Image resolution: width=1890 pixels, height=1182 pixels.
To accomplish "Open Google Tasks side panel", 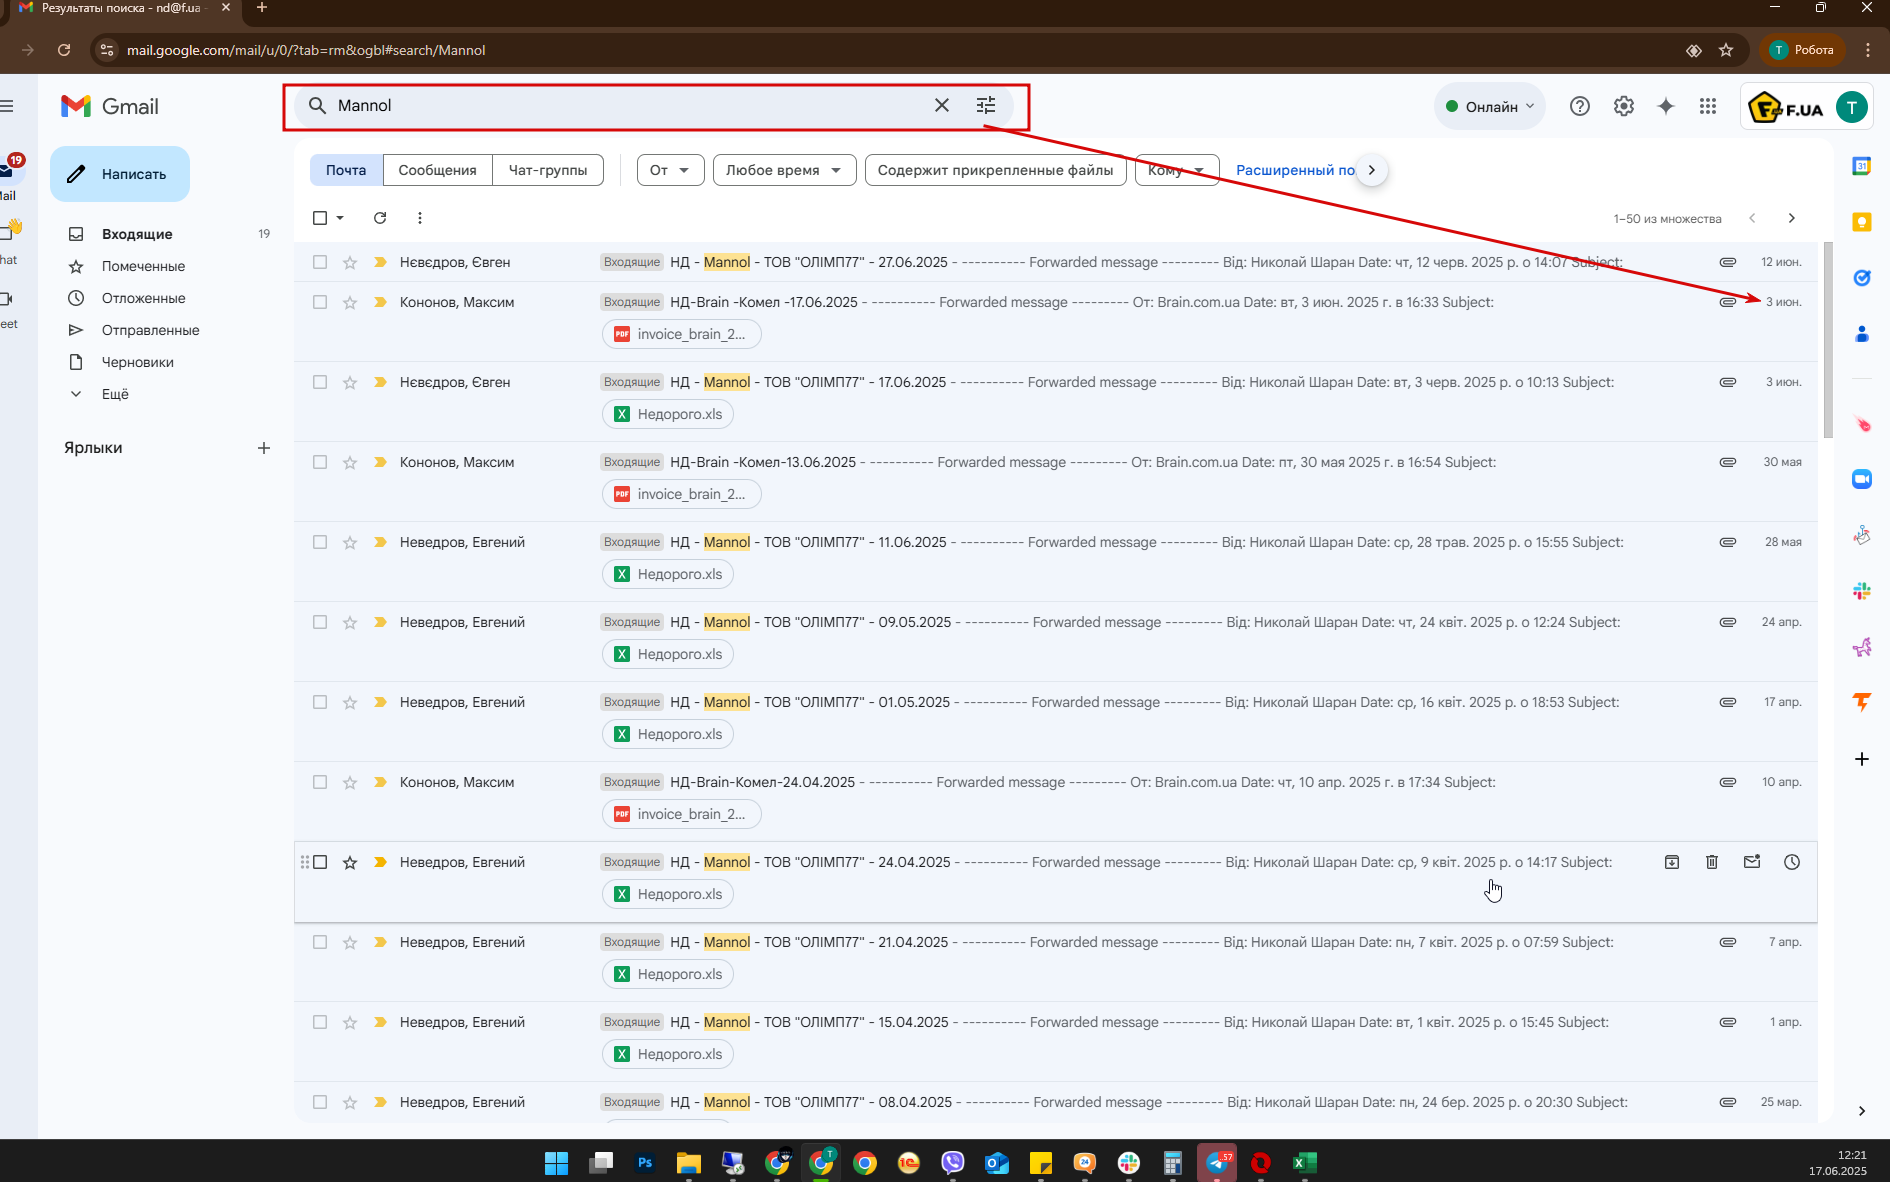I will pos(1862,278).
